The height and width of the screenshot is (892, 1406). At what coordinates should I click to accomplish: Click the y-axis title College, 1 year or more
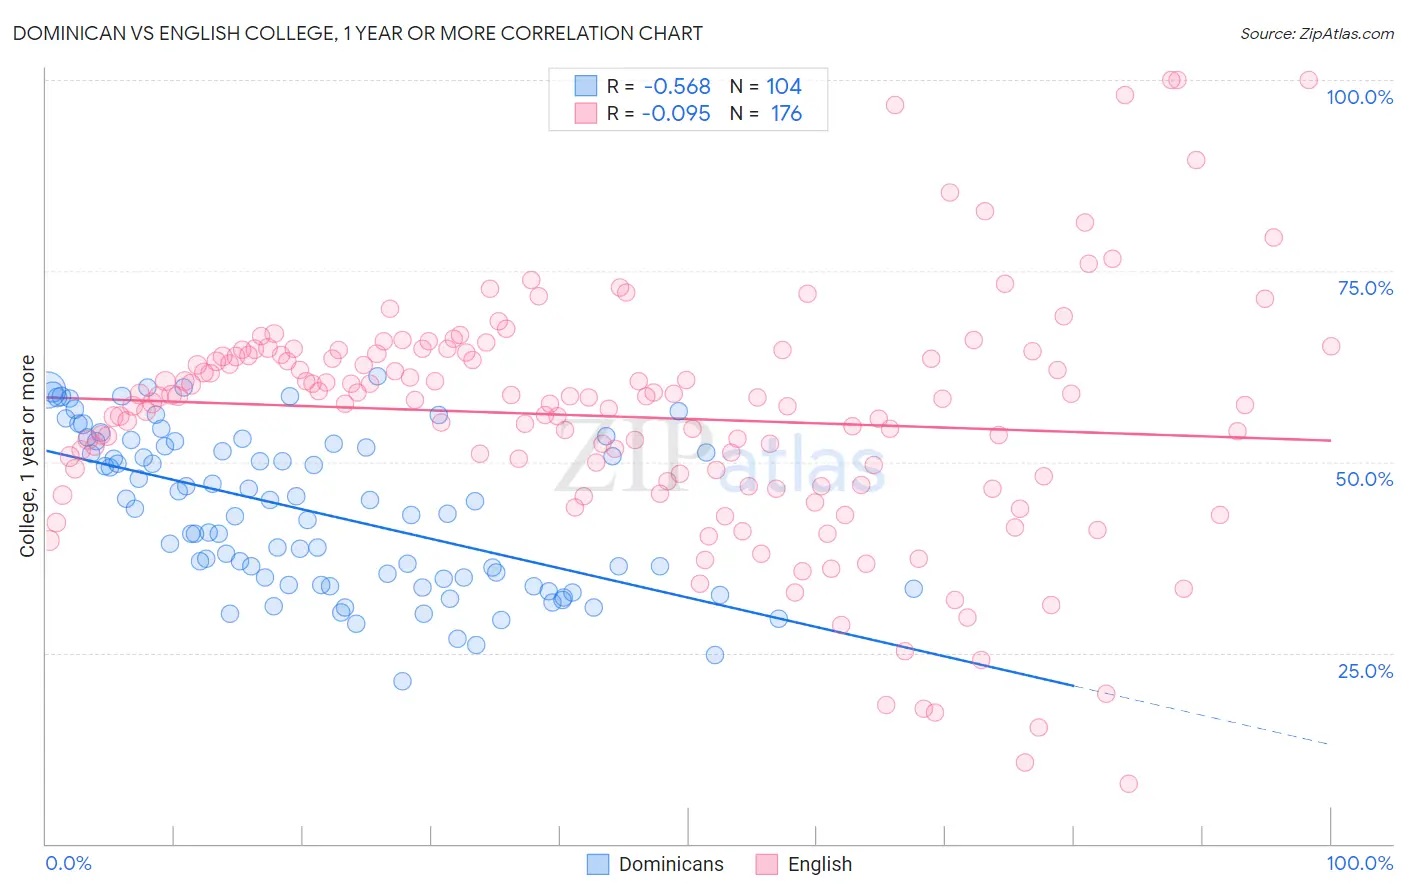28,456
